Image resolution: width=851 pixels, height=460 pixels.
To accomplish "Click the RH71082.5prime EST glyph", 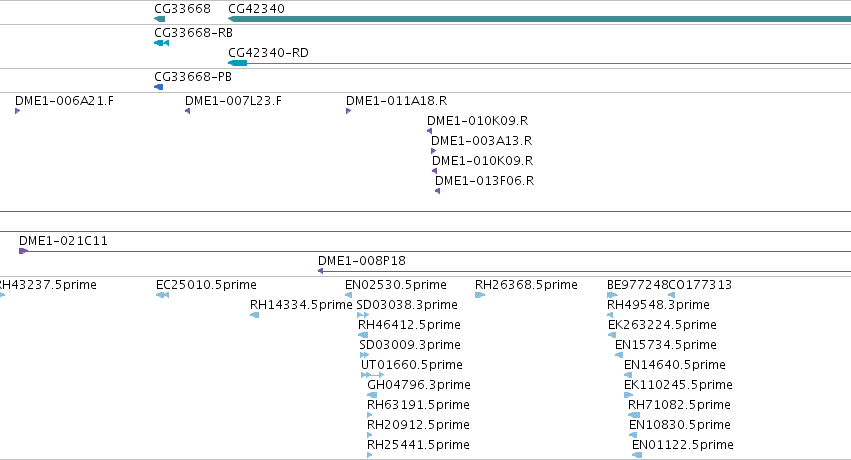I will click(634, 415).
